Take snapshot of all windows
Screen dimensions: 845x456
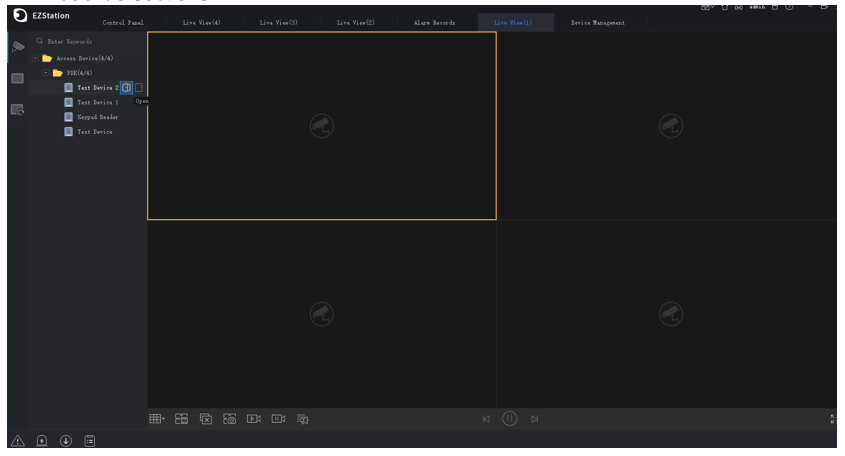[230, 419]
